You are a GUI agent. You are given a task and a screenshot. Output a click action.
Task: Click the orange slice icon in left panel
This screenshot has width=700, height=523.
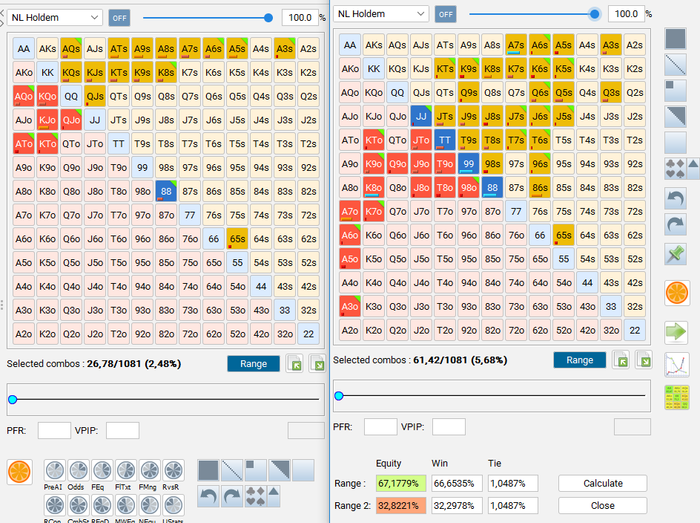(20, 472)
